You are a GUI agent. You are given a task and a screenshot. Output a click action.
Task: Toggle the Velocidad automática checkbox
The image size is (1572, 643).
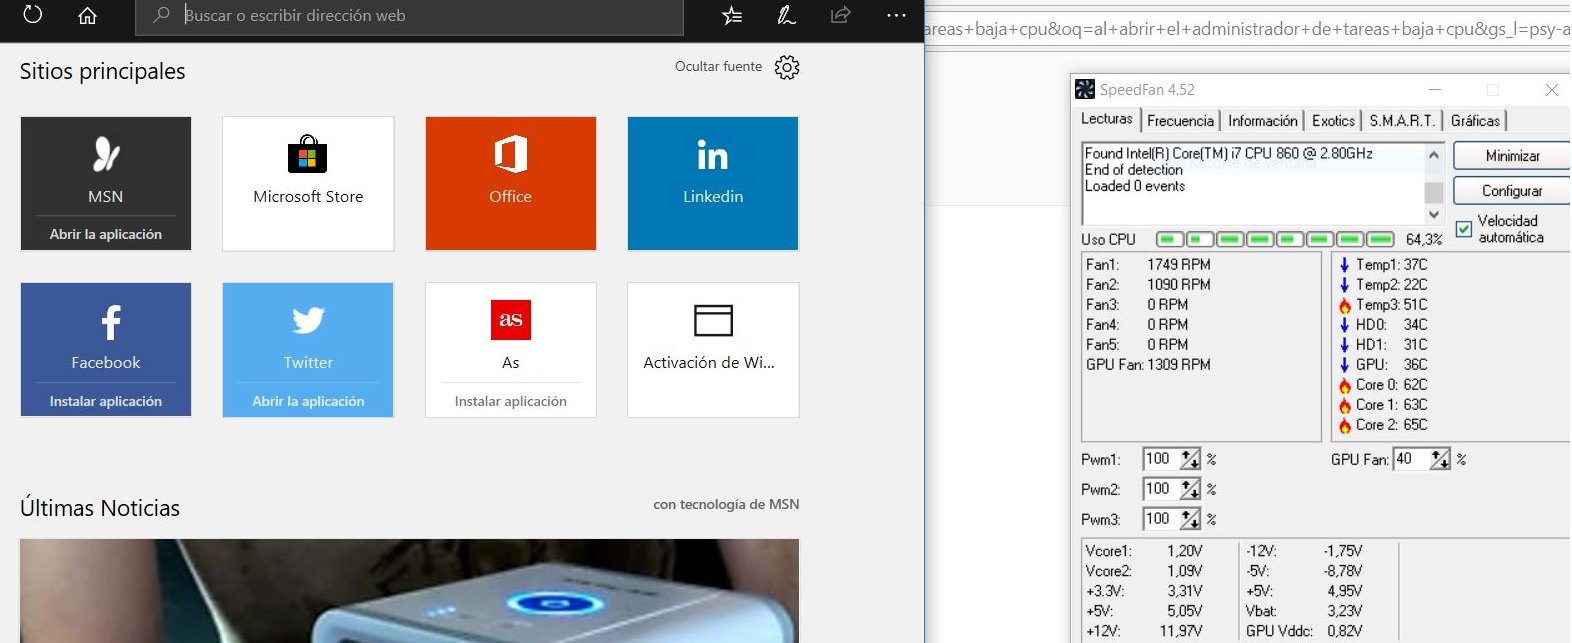(x=1464, y=229)
